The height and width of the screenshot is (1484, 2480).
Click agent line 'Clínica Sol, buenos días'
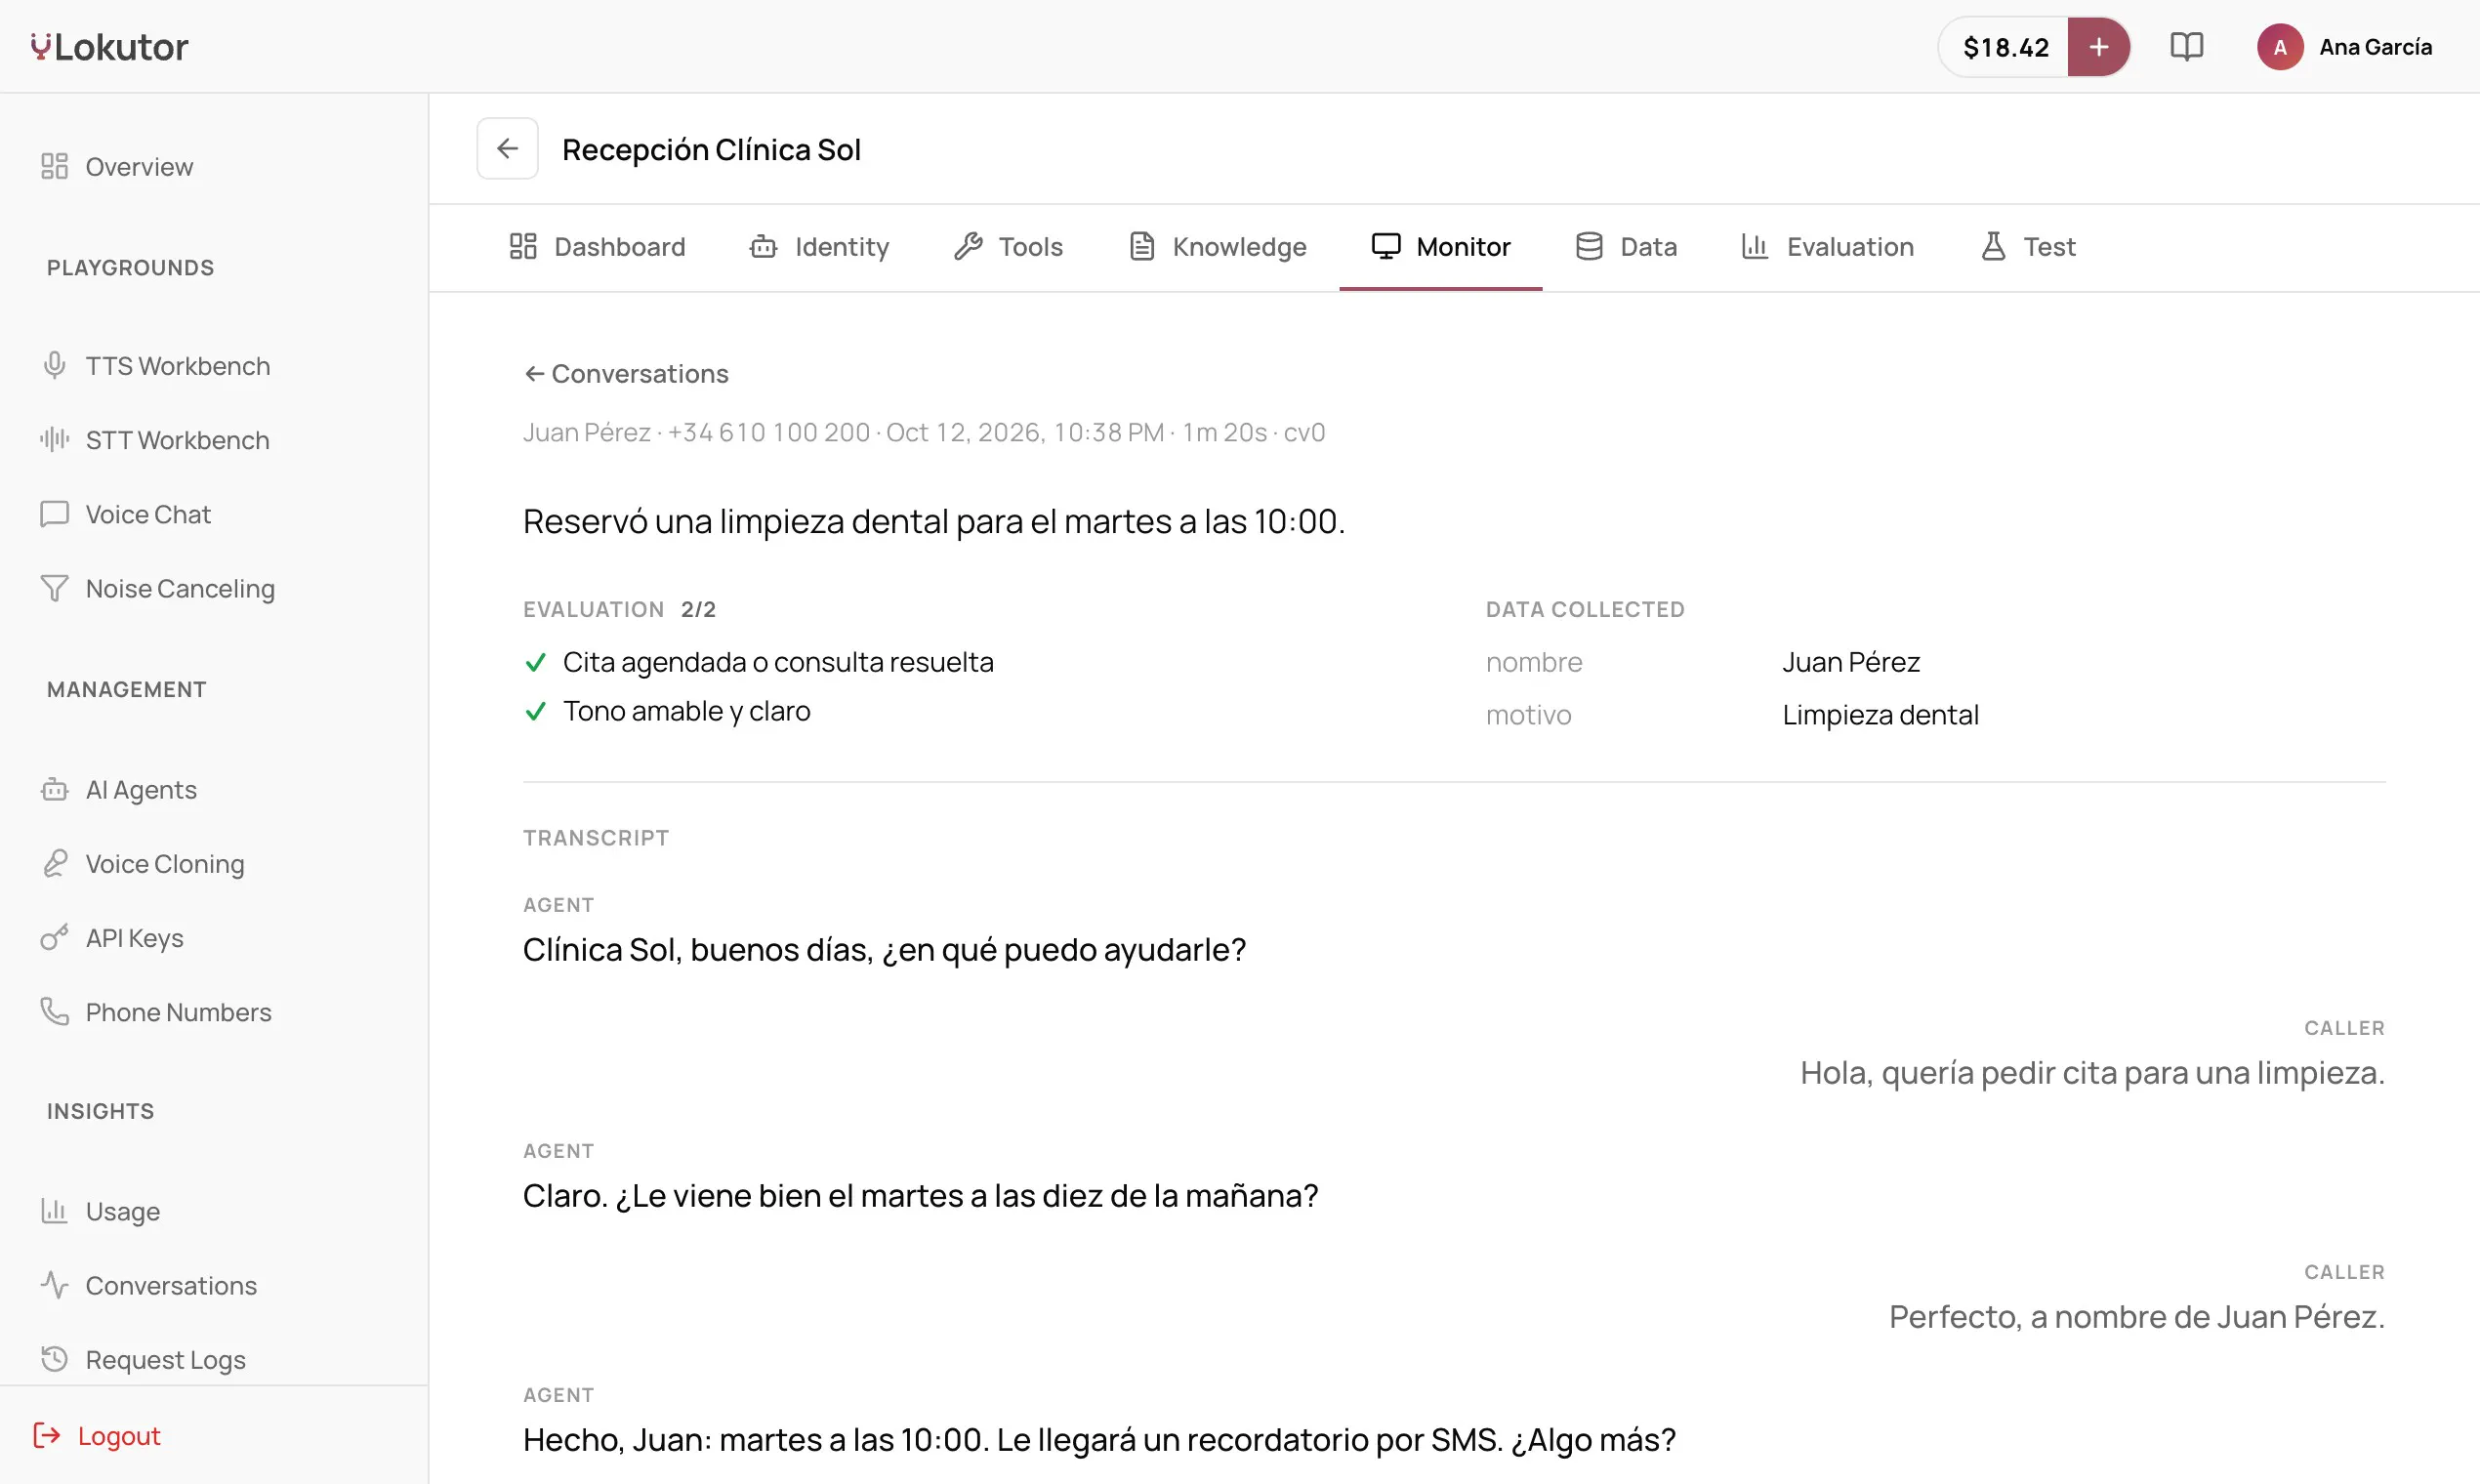click(884, 949)
